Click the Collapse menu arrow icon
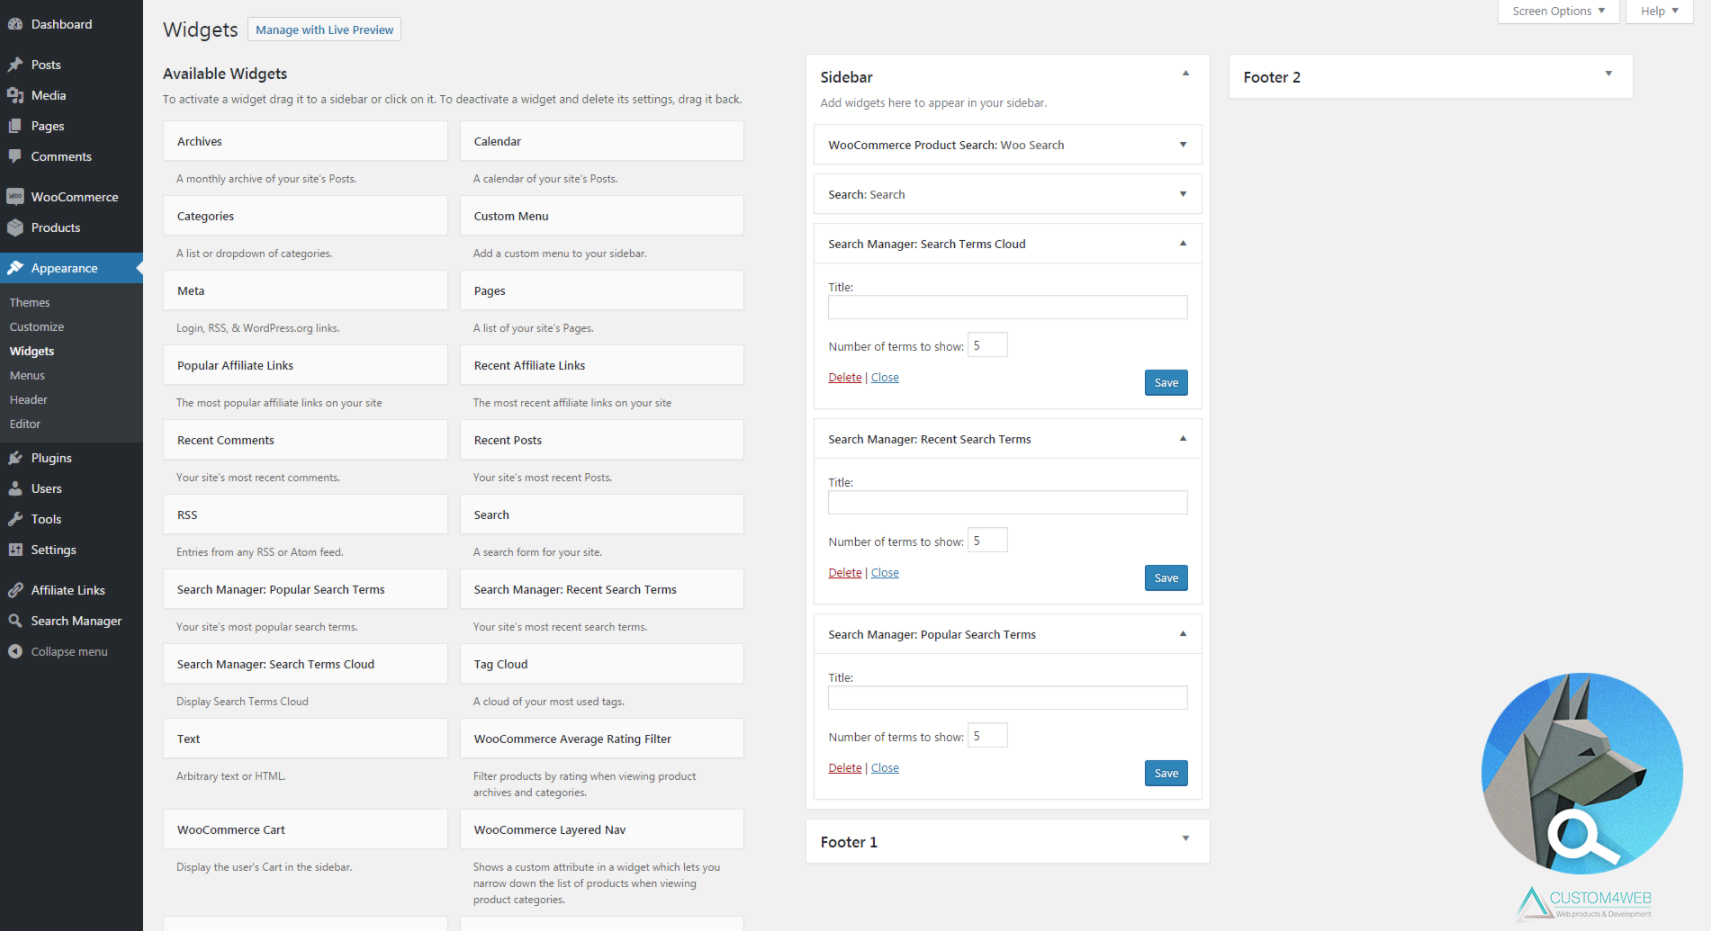Viewport: 1711px width, 931px height. tap(15, 651)
